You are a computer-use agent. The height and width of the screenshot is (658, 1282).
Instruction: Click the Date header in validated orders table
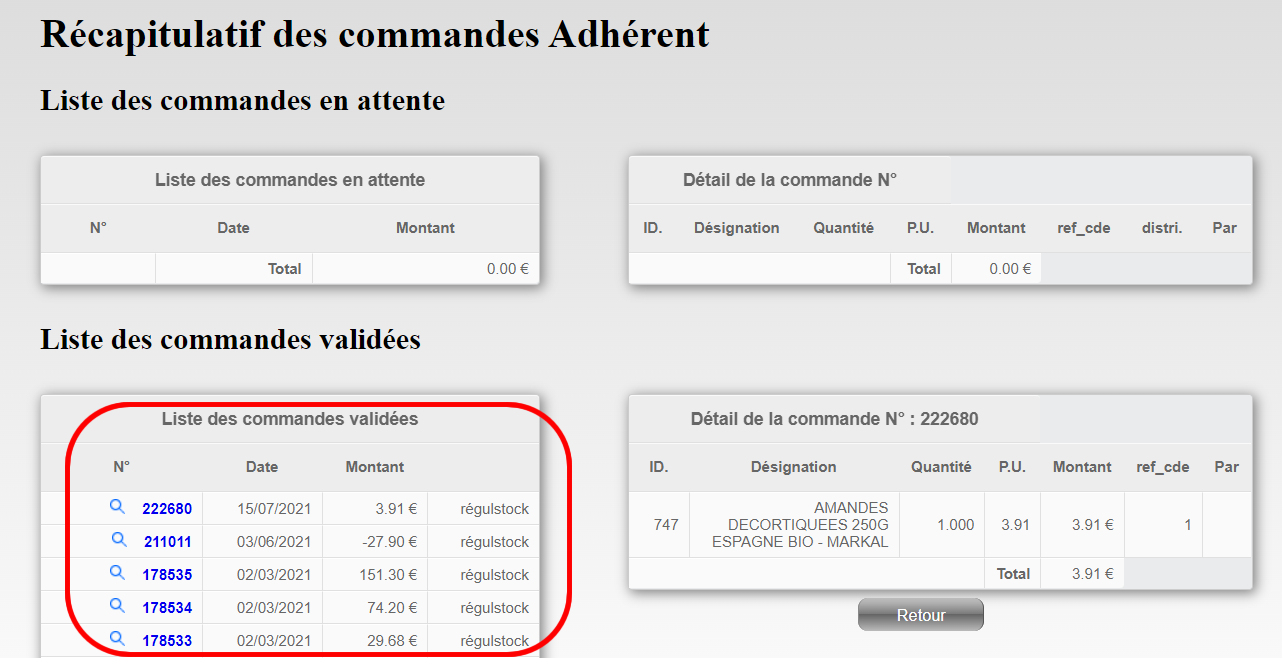click(262, 467)
